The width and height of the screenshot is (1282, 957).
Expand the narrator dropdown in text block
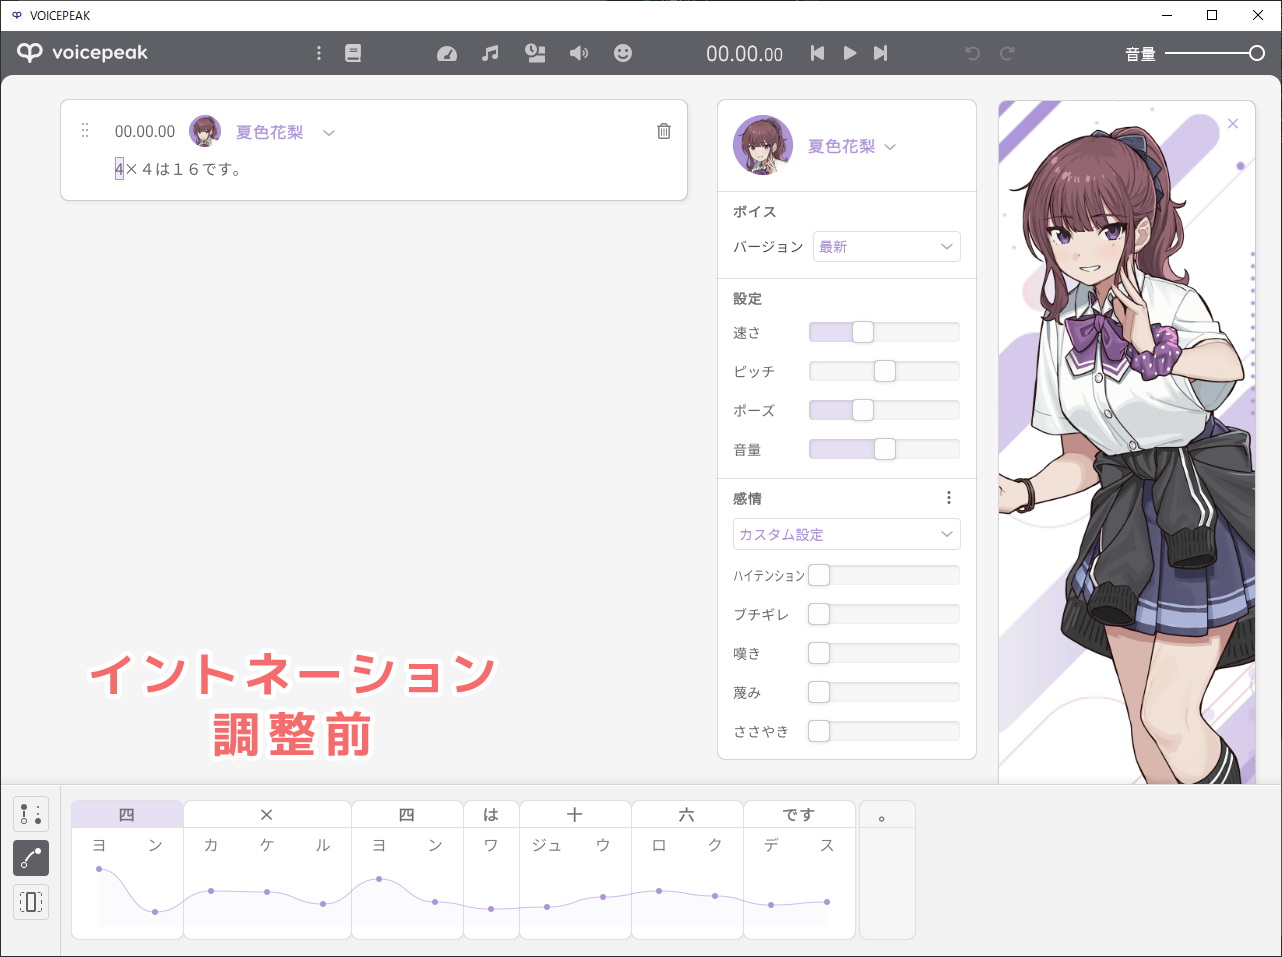[329, 132]
